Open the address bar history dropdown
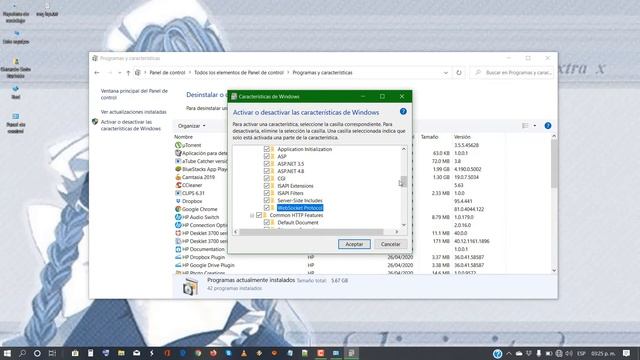 coord(446,73)
